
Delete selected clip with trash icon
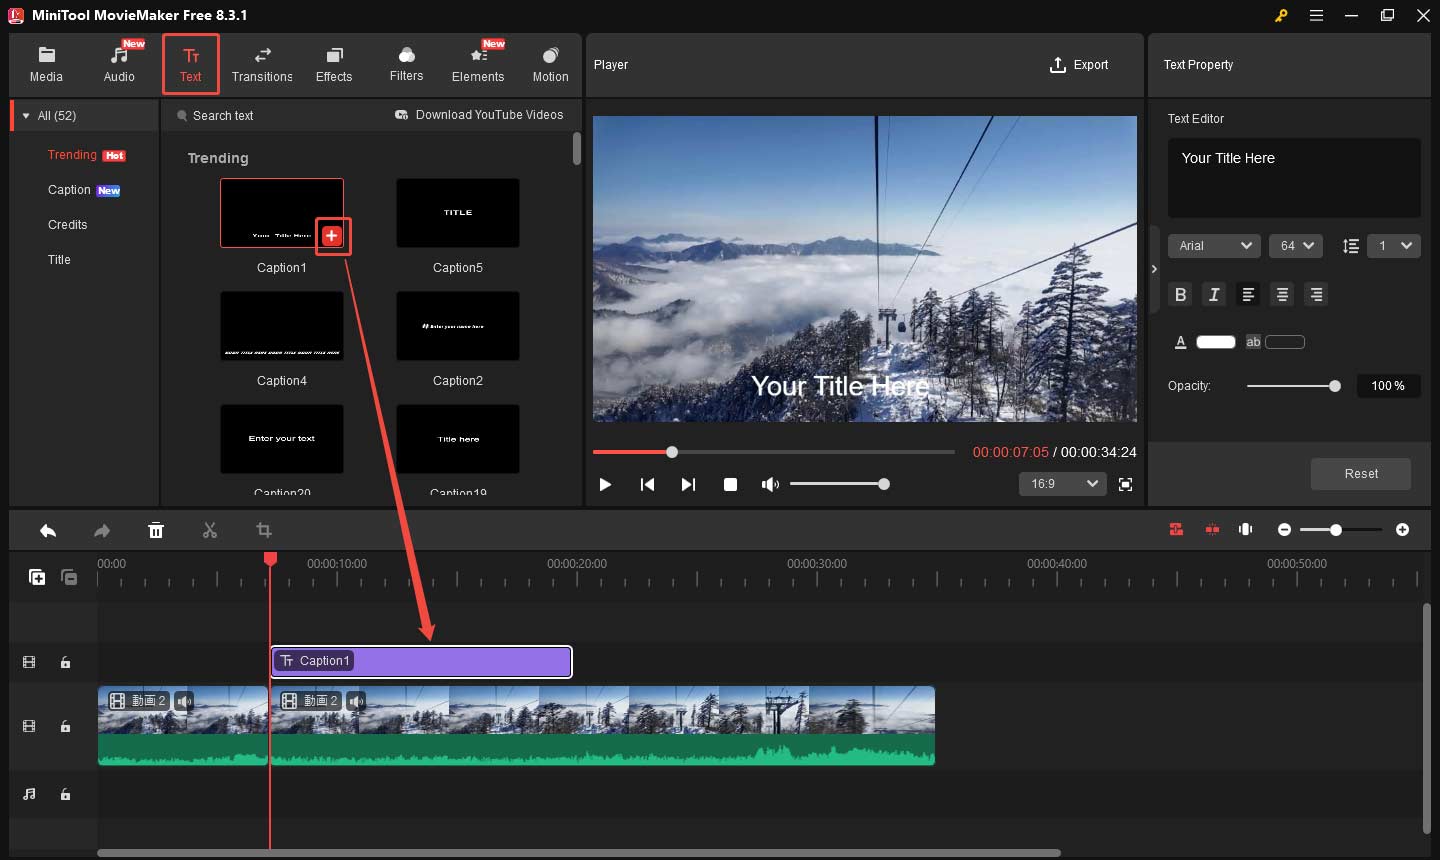(x=156, y=531)
